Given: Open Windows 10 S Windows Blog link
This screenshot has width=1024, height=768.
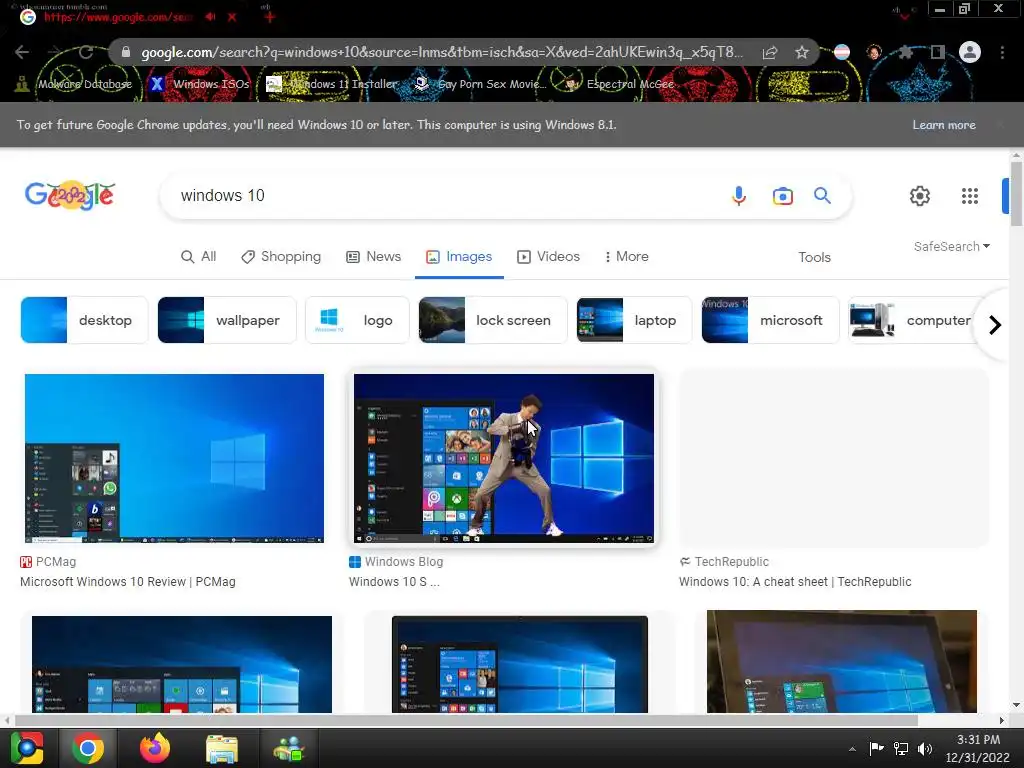Looking at the screenshot, I should point(394,582).
